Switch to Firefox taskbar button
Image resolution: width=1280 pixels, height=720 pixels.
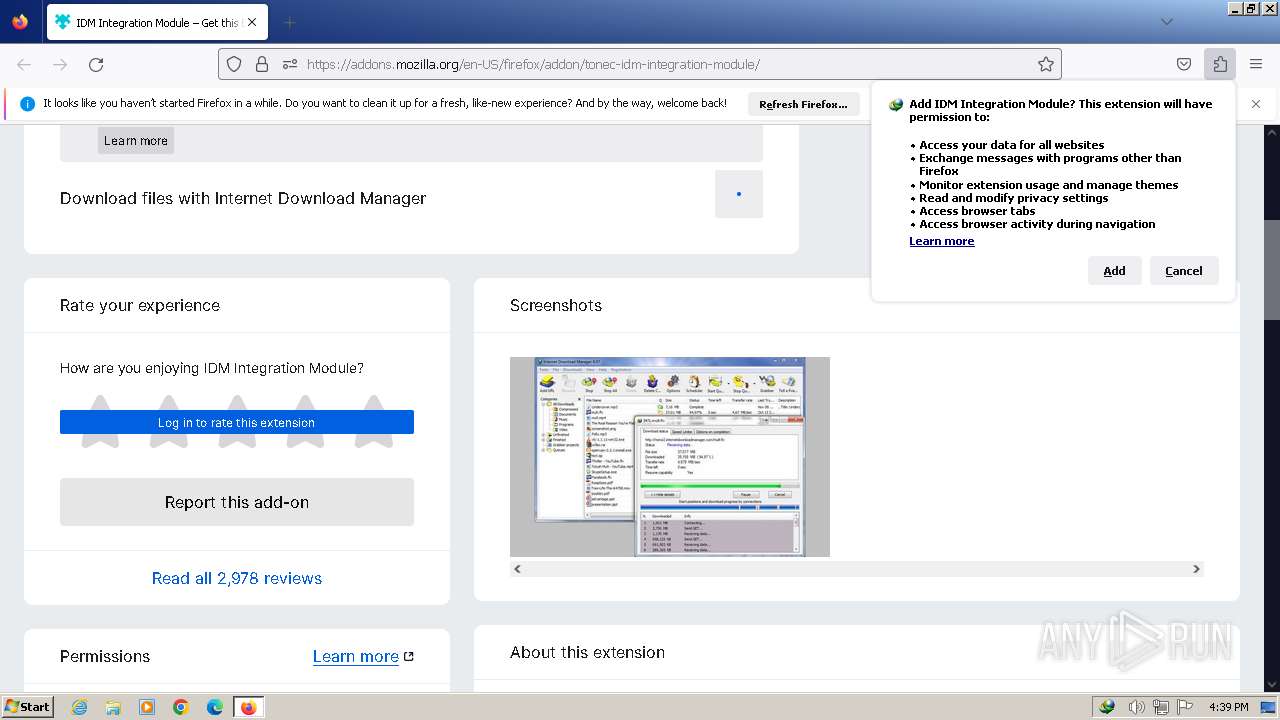click(248, 707)
